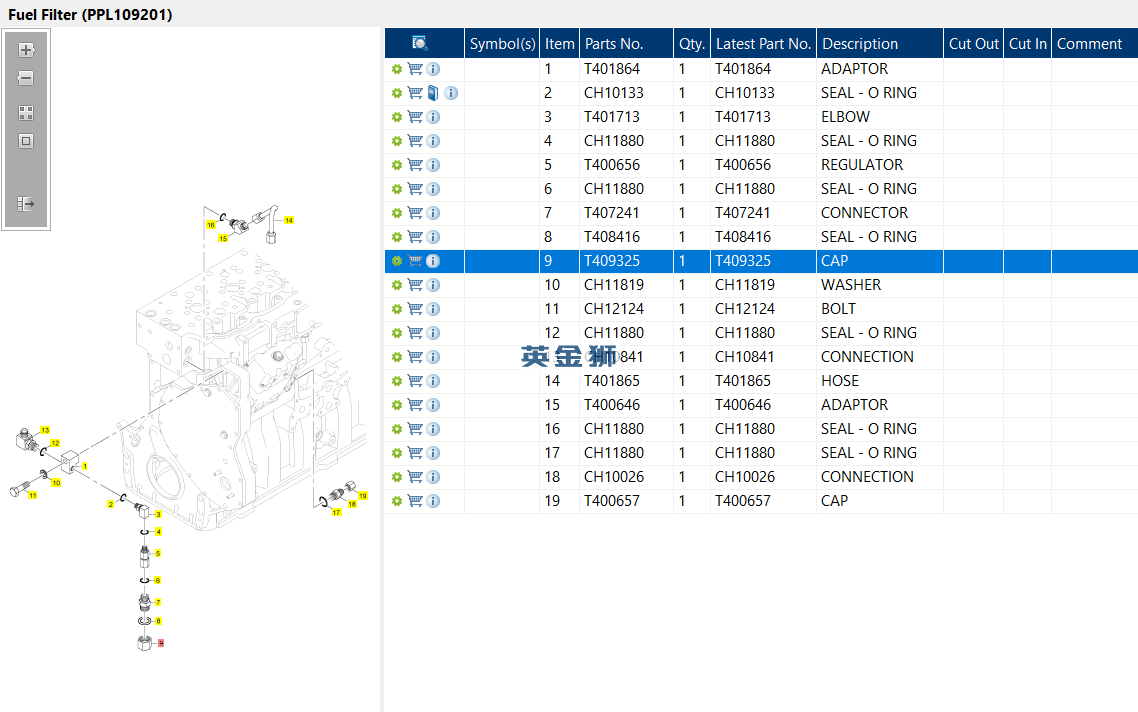Click callout 19 in the diagram
1138x712 pixels.
pos(363,496)
